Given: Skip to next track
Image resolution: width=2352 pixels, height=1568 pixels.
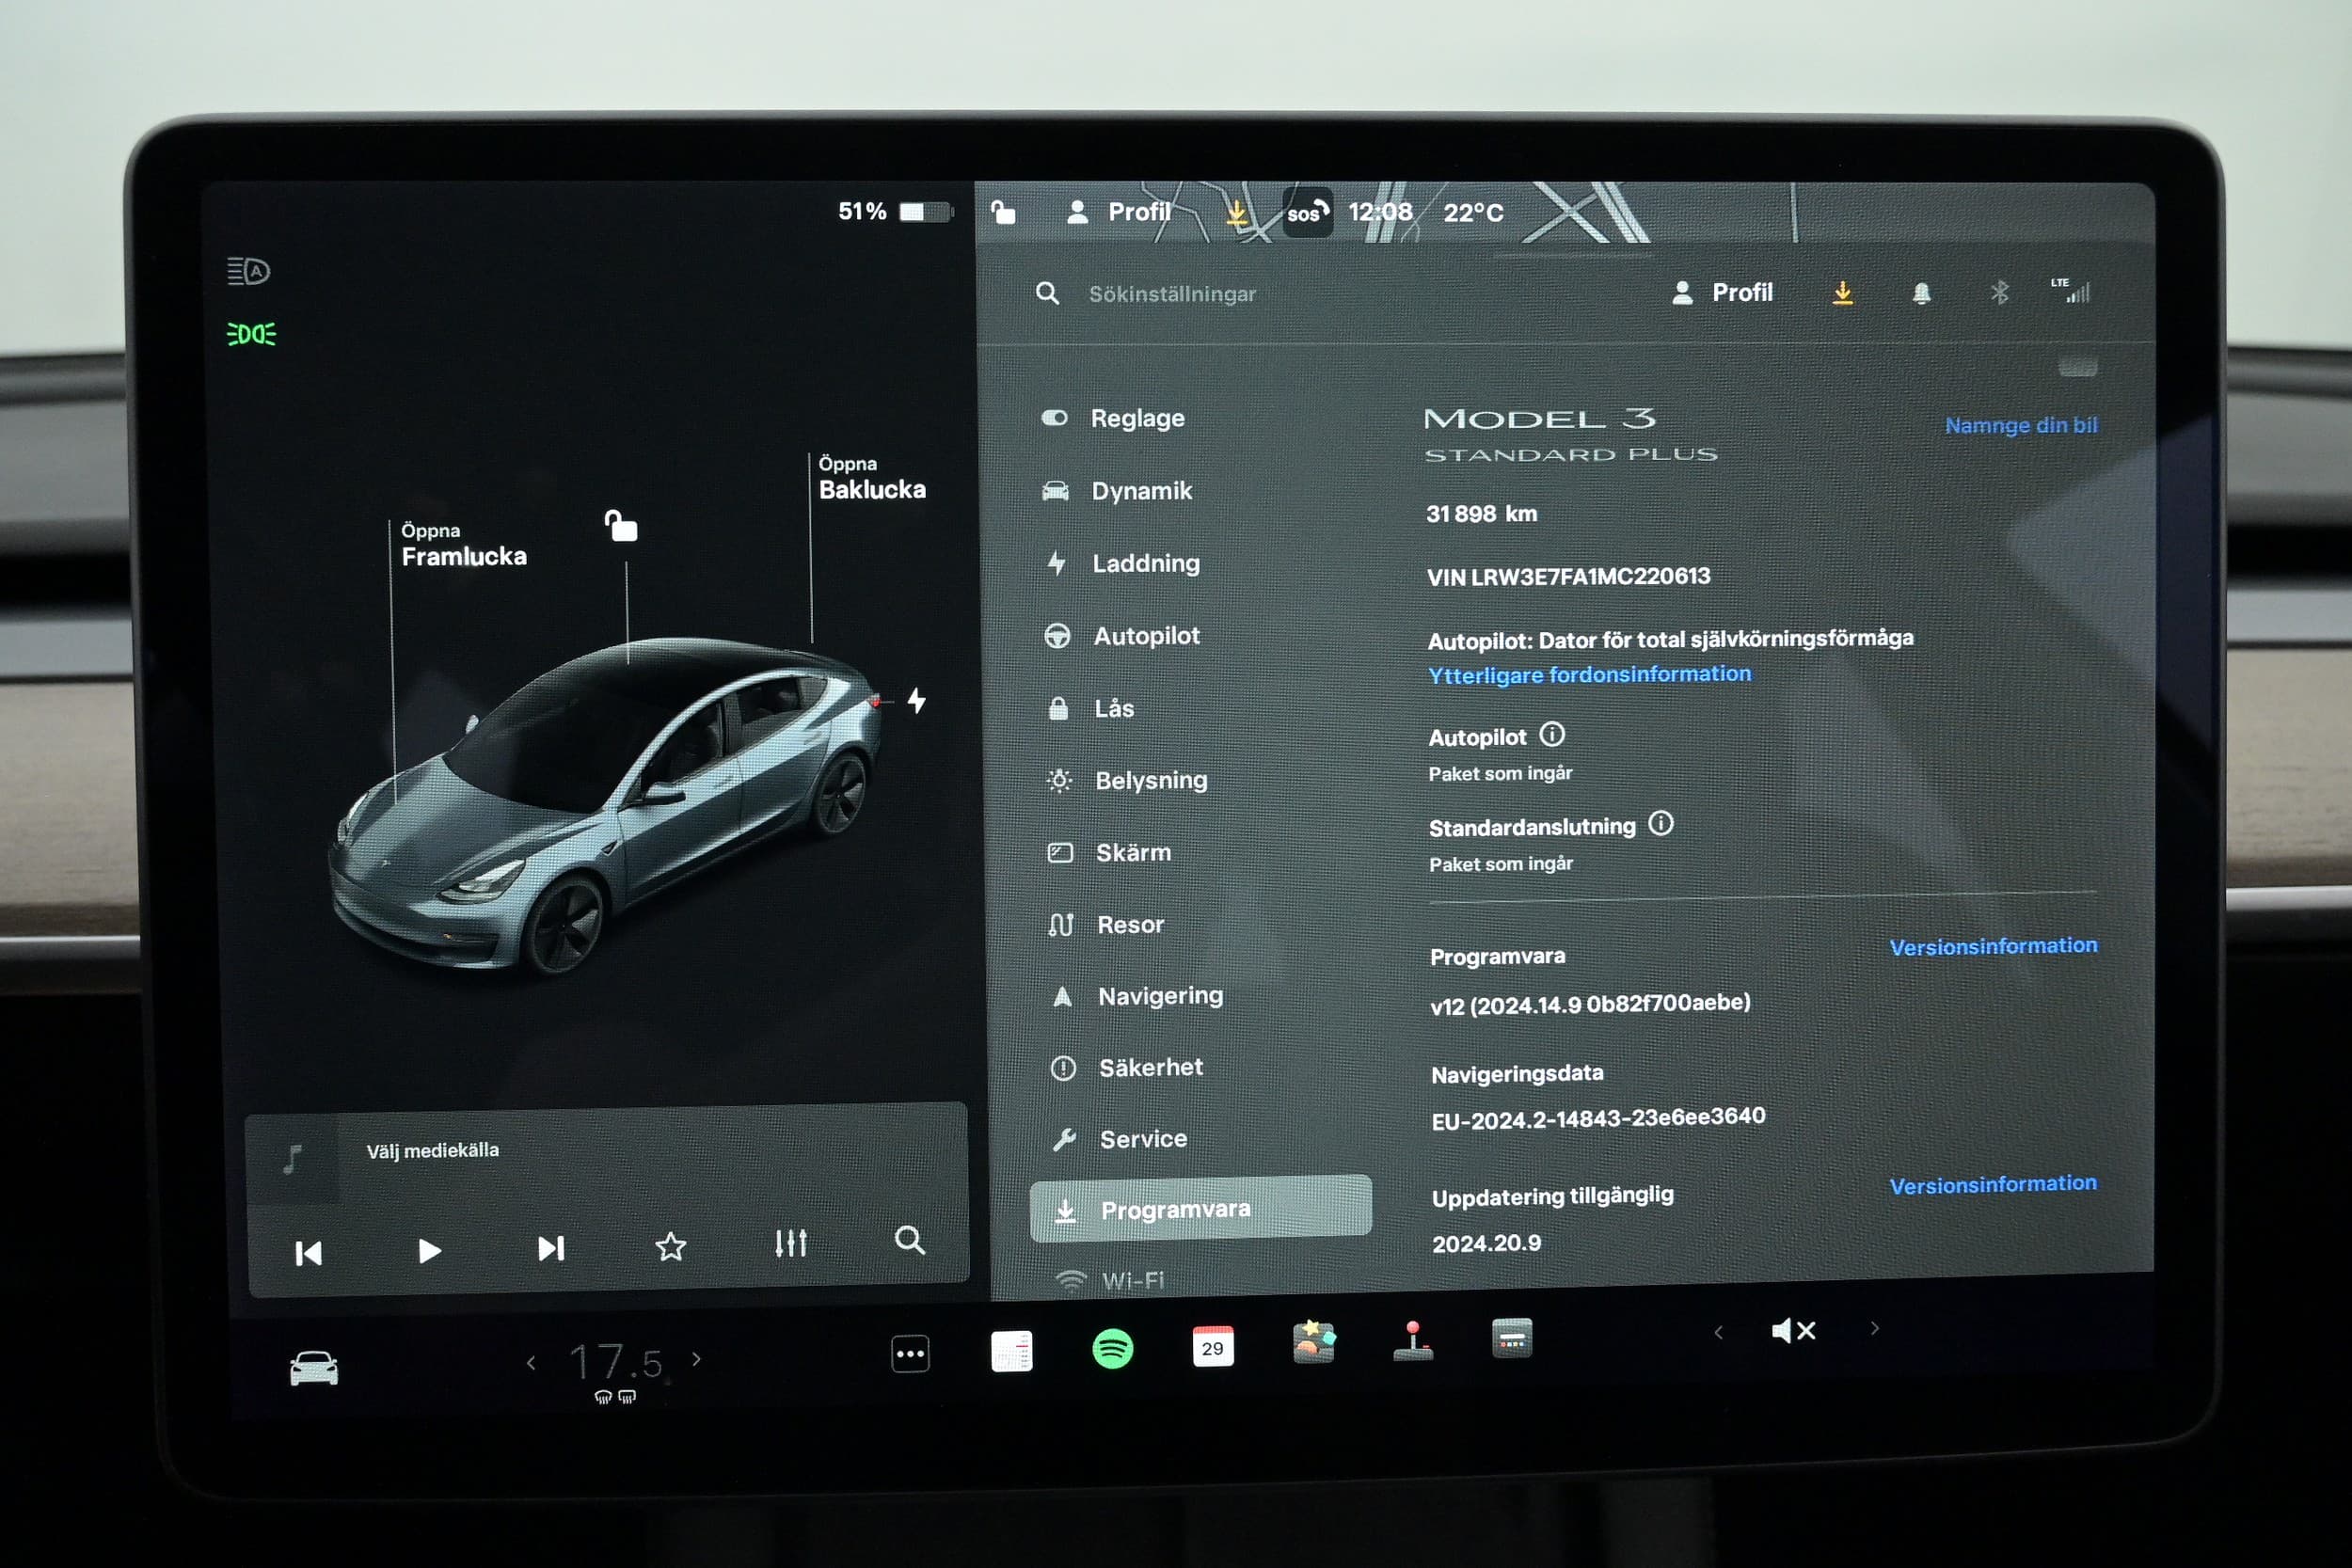Looking at the screenshot, I should click(550, 1248).
